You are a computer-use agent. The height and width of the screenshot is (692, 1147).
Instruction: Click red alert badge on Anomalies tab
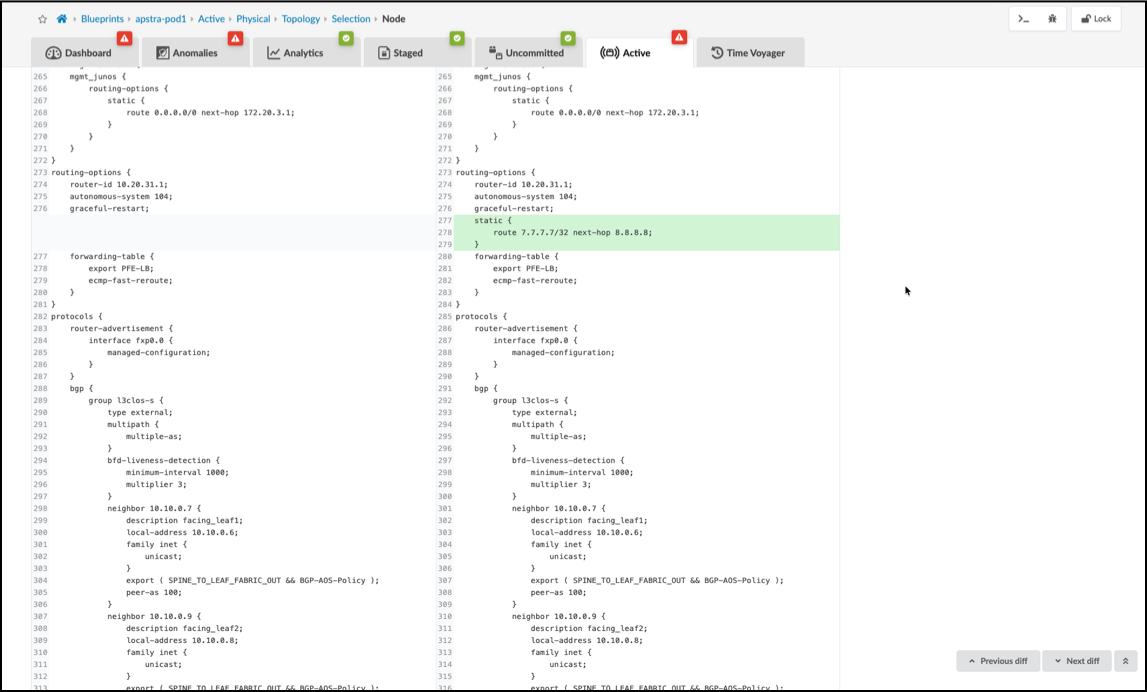(x=235, y=38)
